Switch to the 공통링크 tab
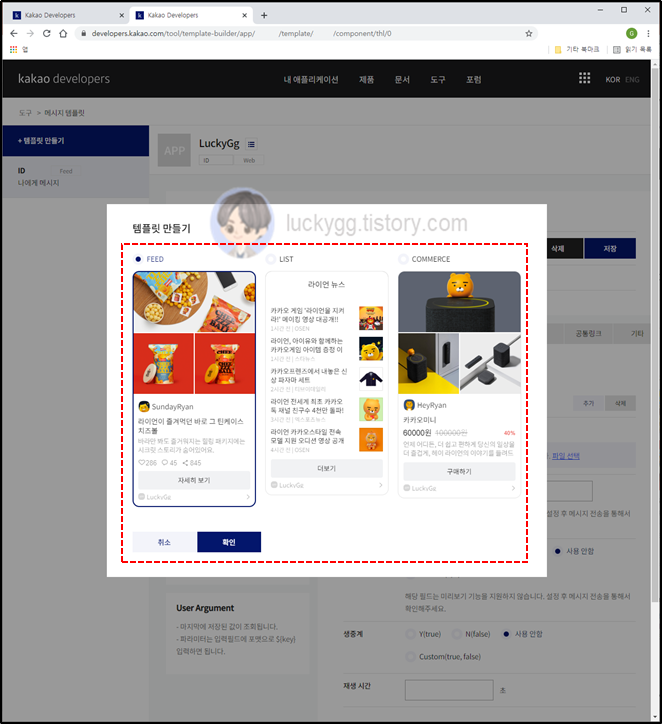The image size is (662, 724). tap(588, 333)
